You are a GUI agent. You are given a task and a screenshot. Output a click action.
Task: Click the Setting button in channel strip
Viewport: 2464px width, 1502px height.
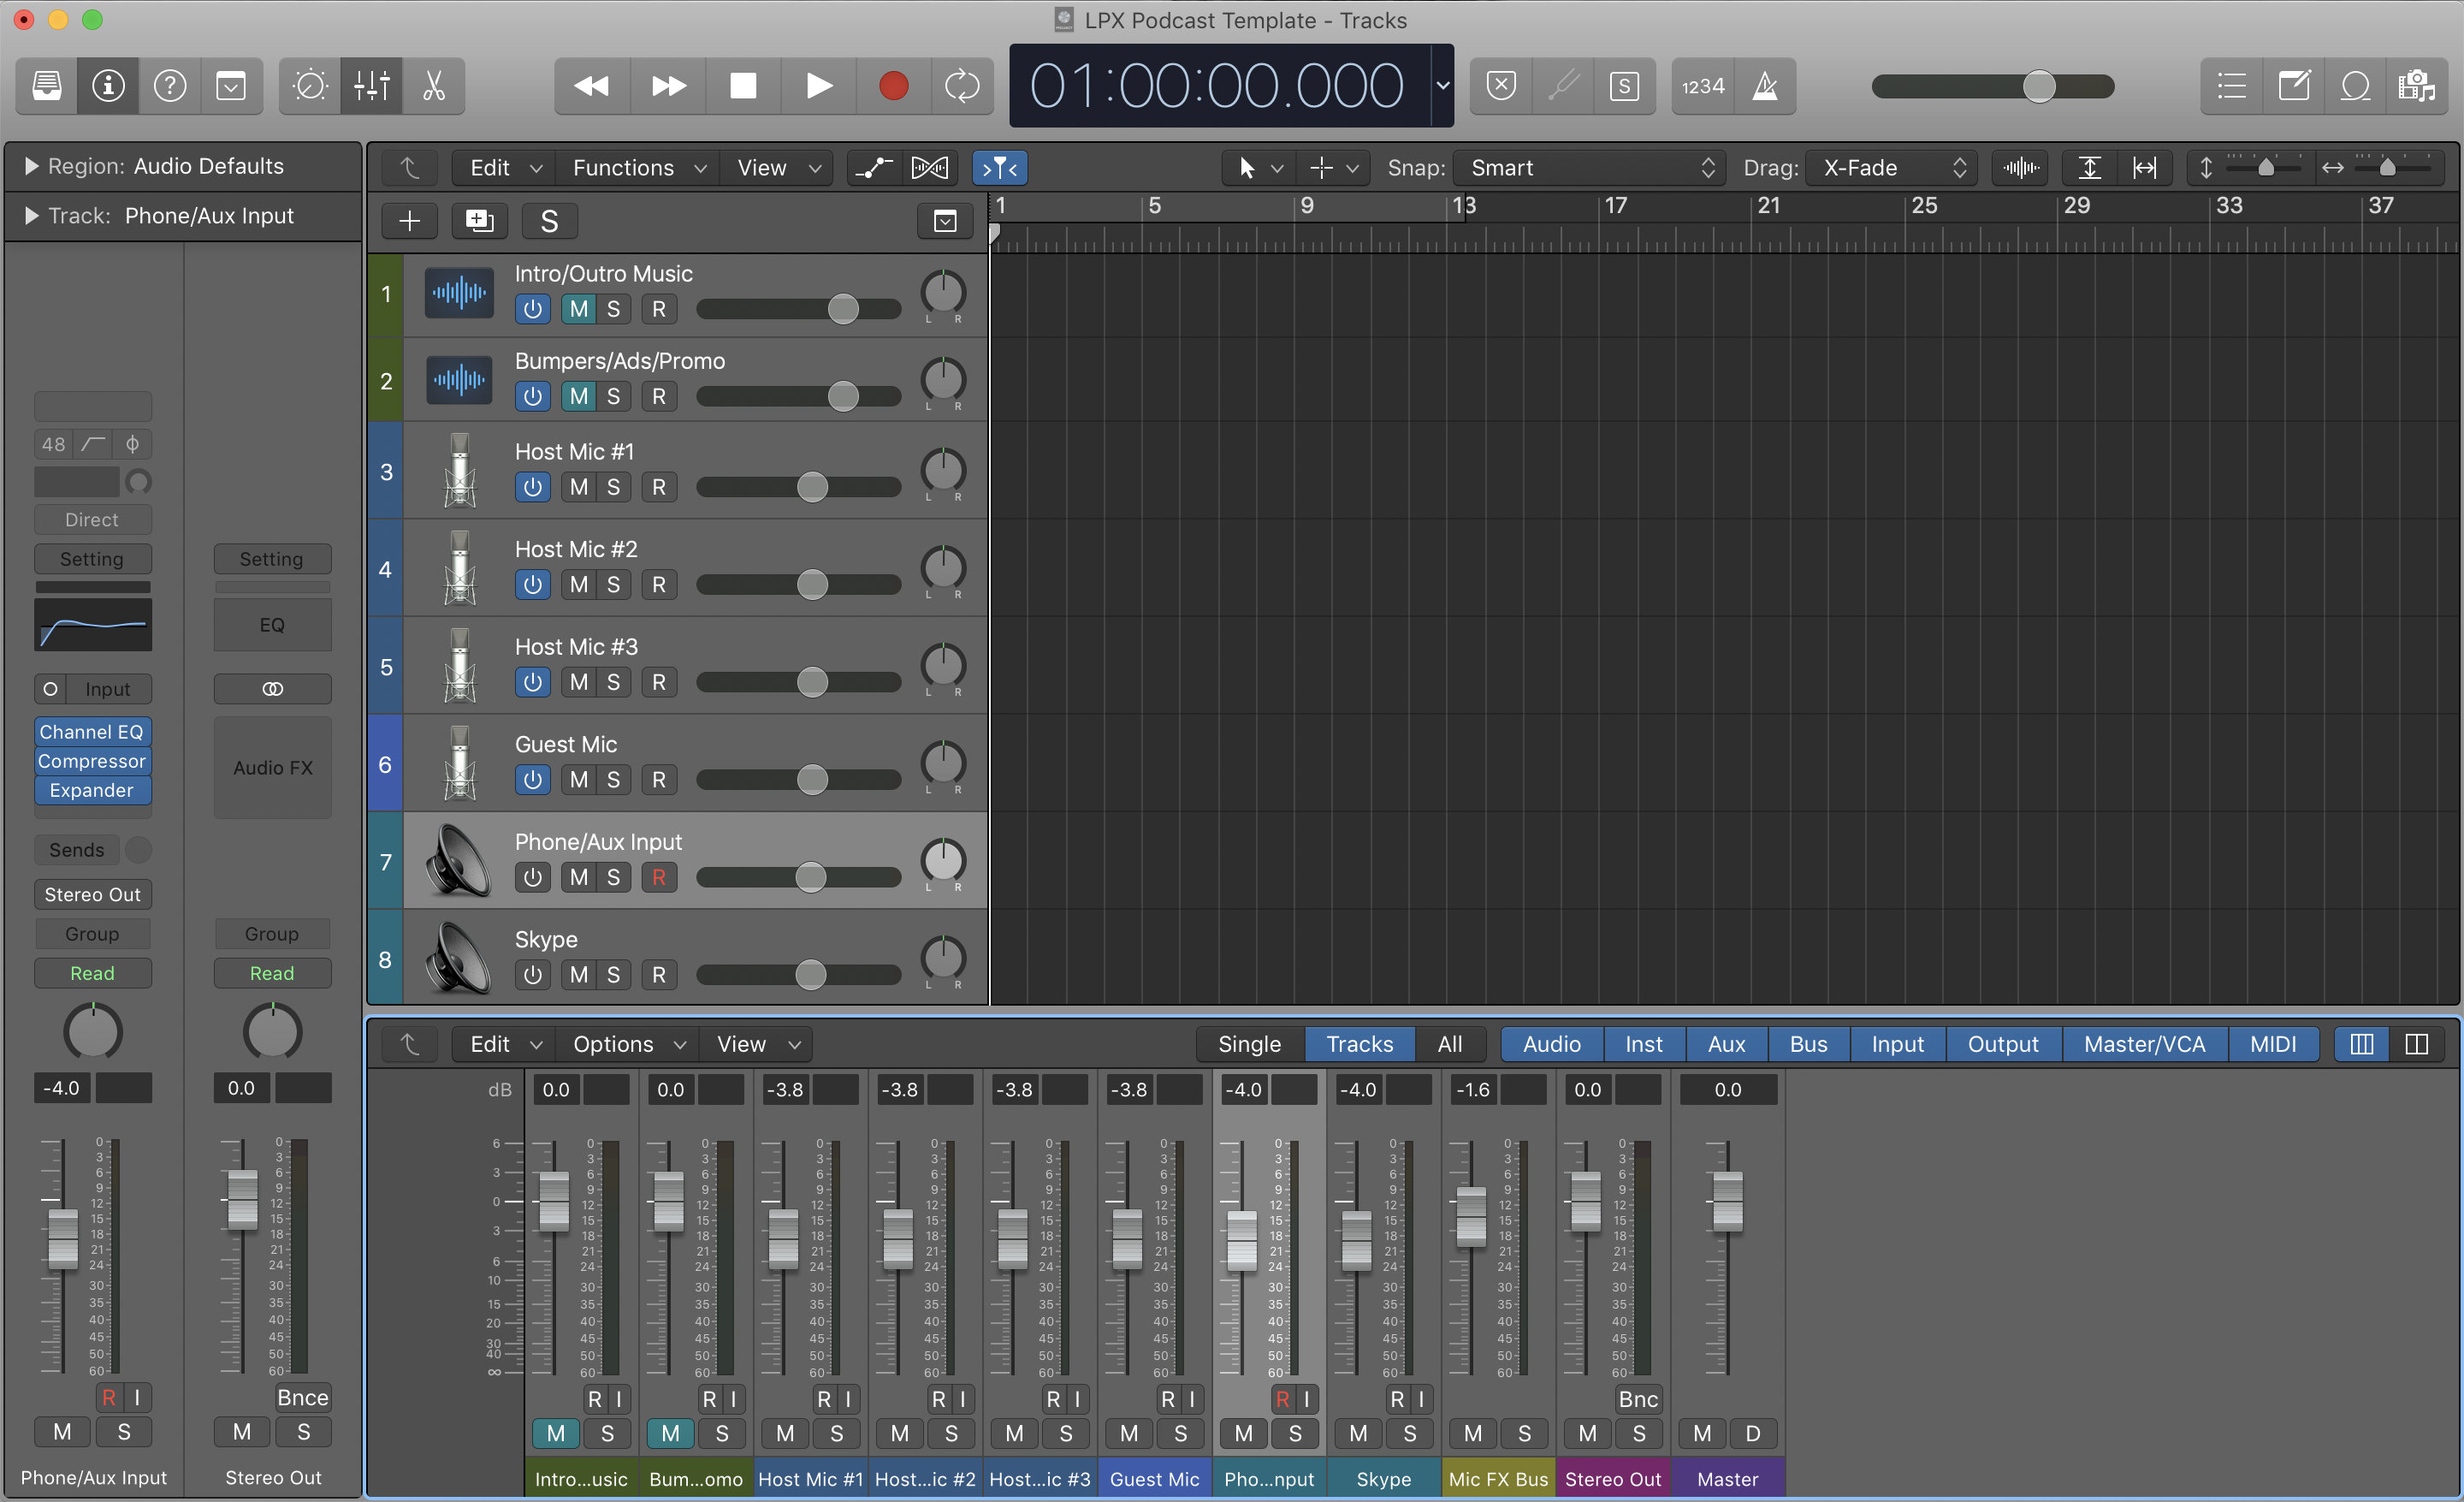(x=92, y=558)
